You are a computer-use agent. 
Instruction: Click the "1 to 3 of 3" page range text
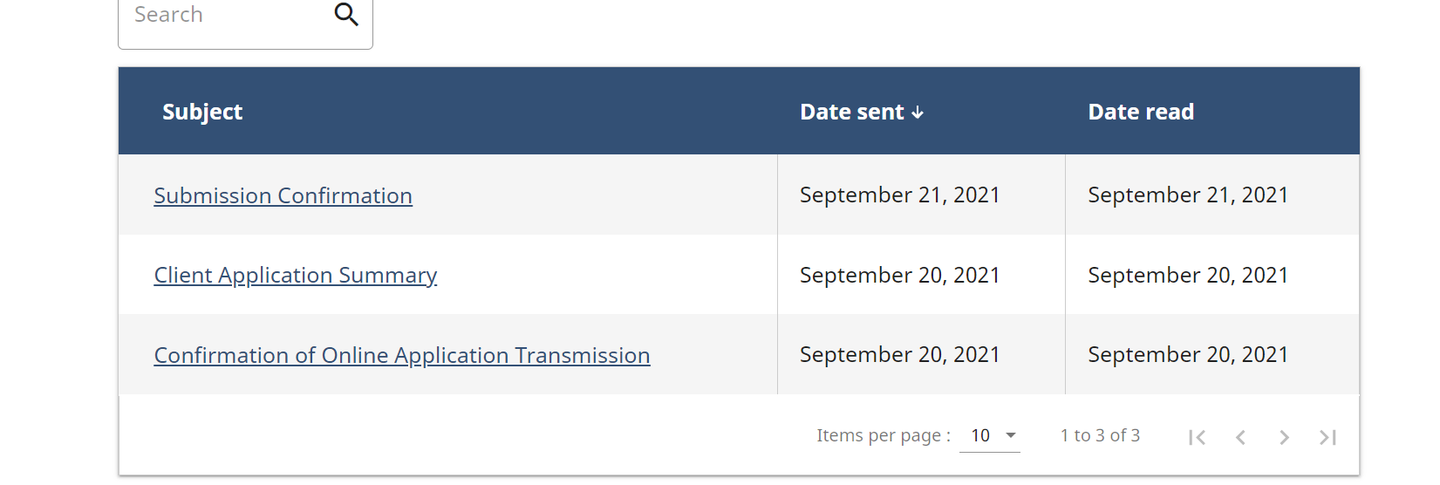pos(1100,436)
